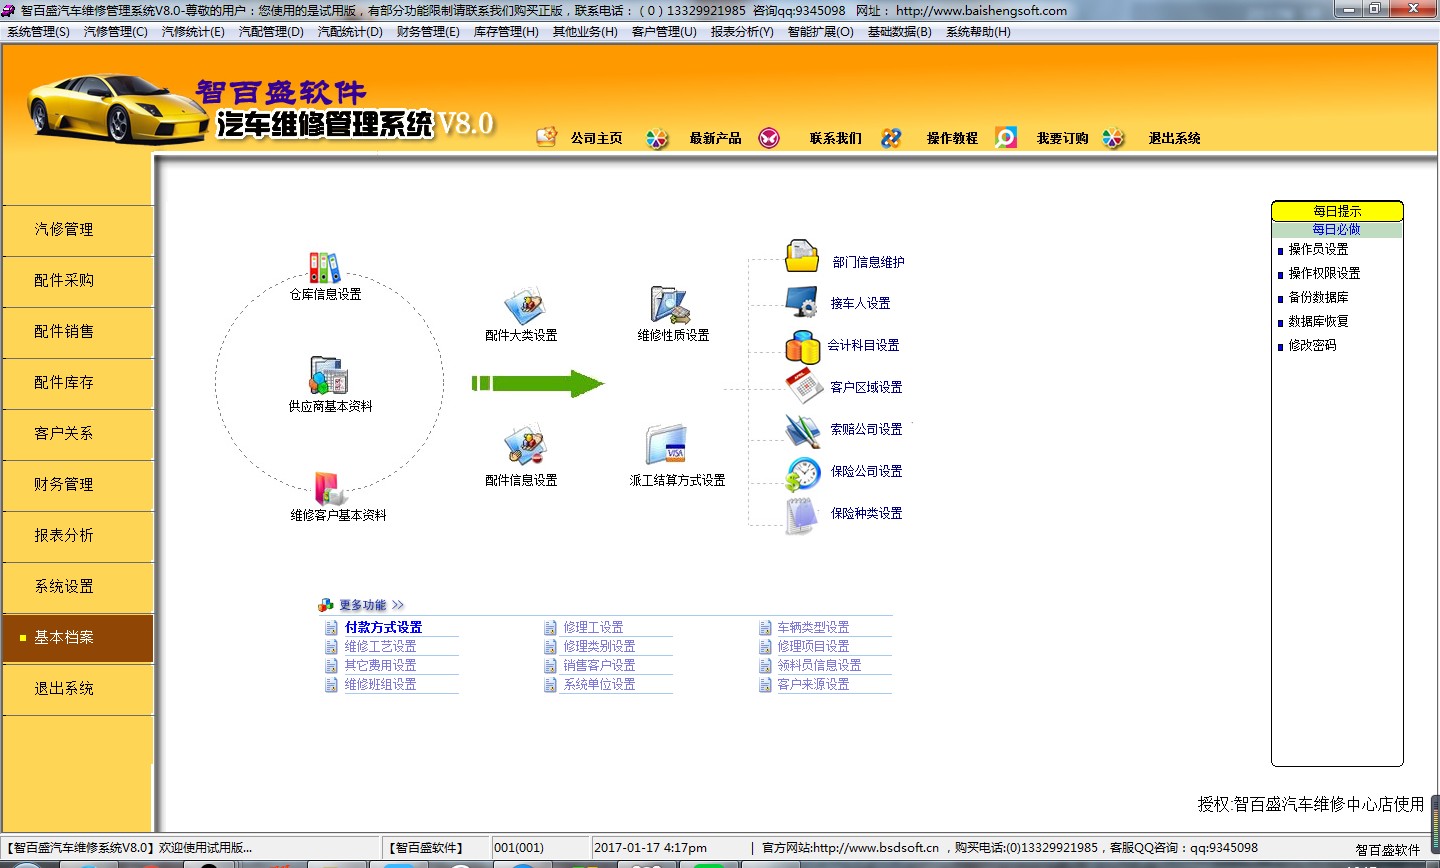Open the 系统管理(S) menu
This screenshot has height=868, width=1440.
point(38,32)
